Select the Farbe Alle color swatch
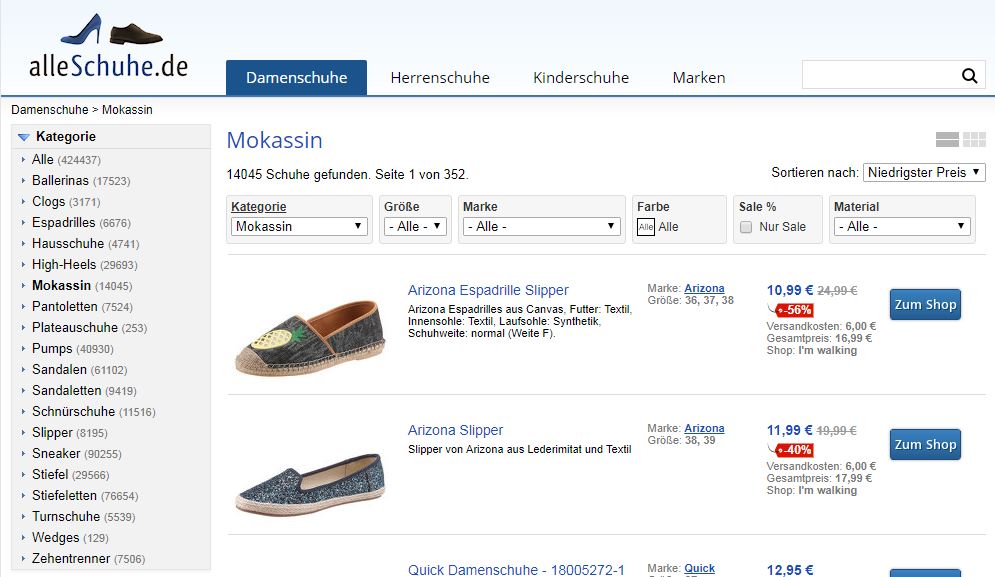The width and height of the screenshot is (995, 577). pyautogui.click(x=646, y=227)
